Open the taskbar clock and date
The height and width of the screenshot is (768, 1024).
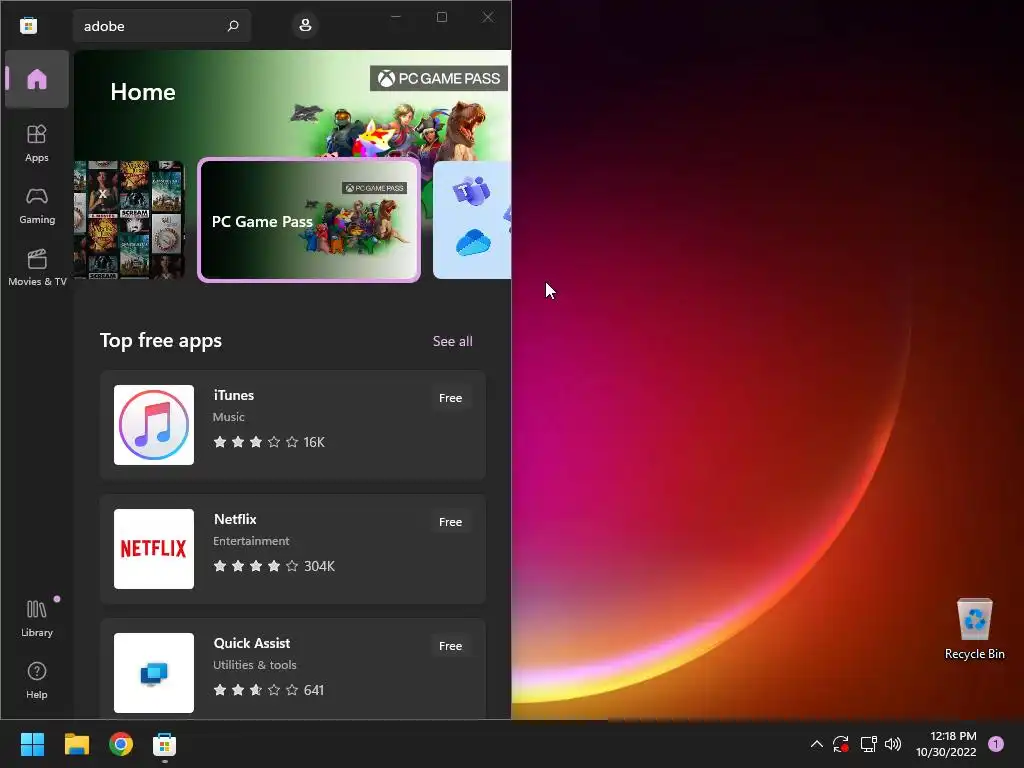[x=946, y=744]
